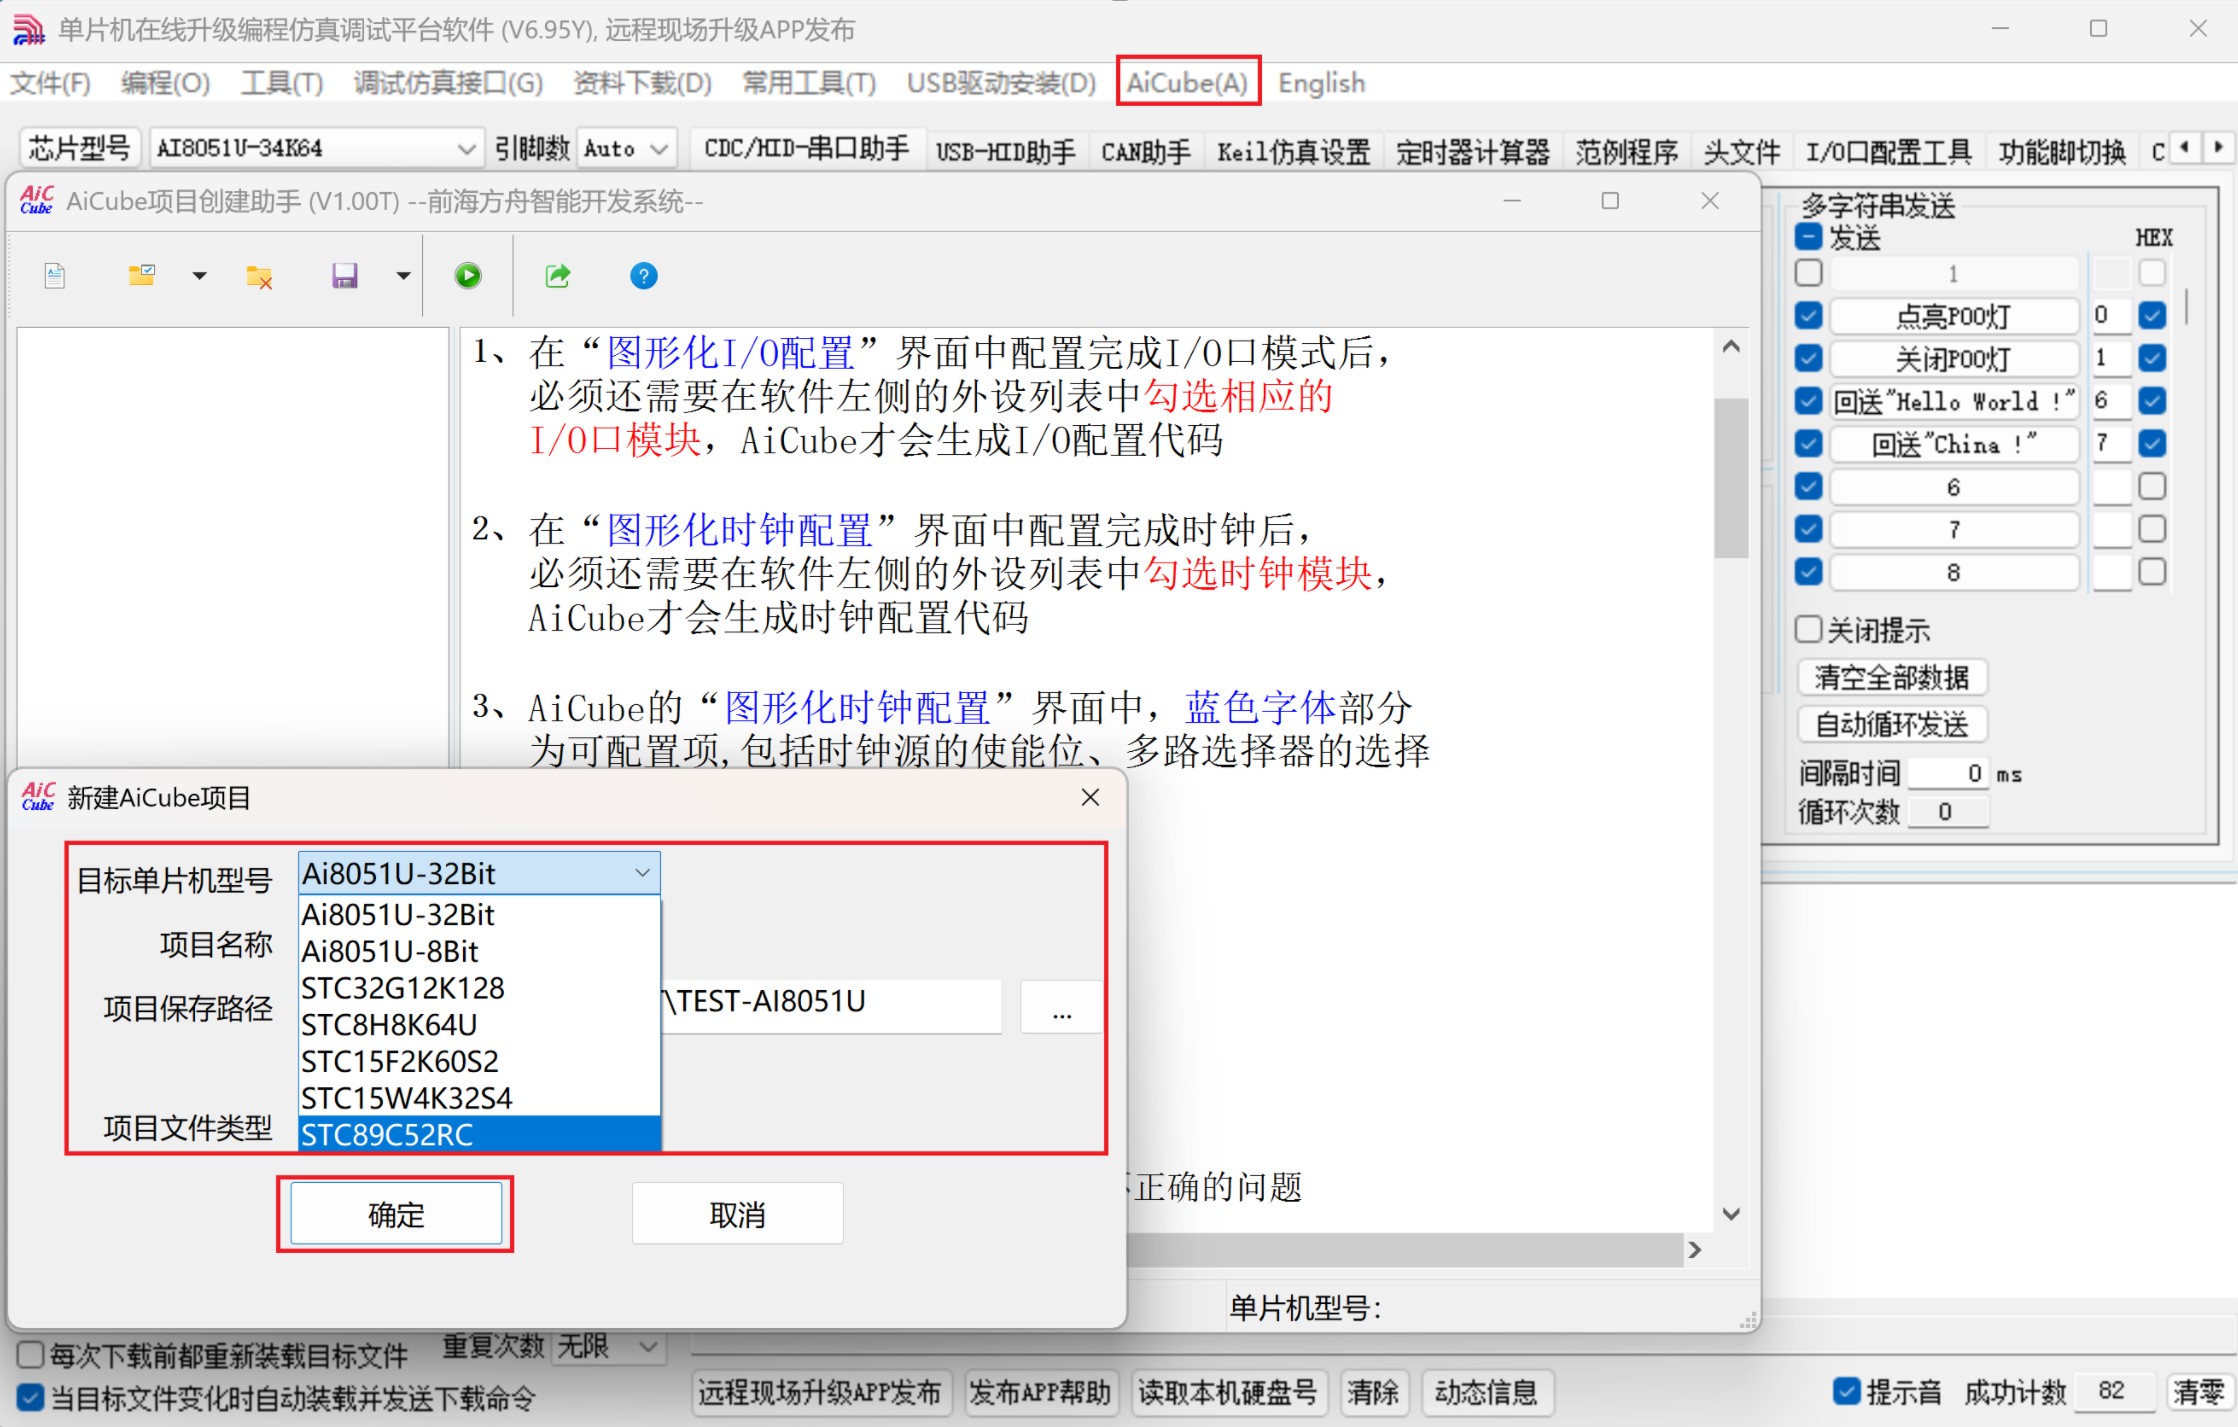
Task: Choose STC8H8K64U in the model list
Action: point(480,1025)
